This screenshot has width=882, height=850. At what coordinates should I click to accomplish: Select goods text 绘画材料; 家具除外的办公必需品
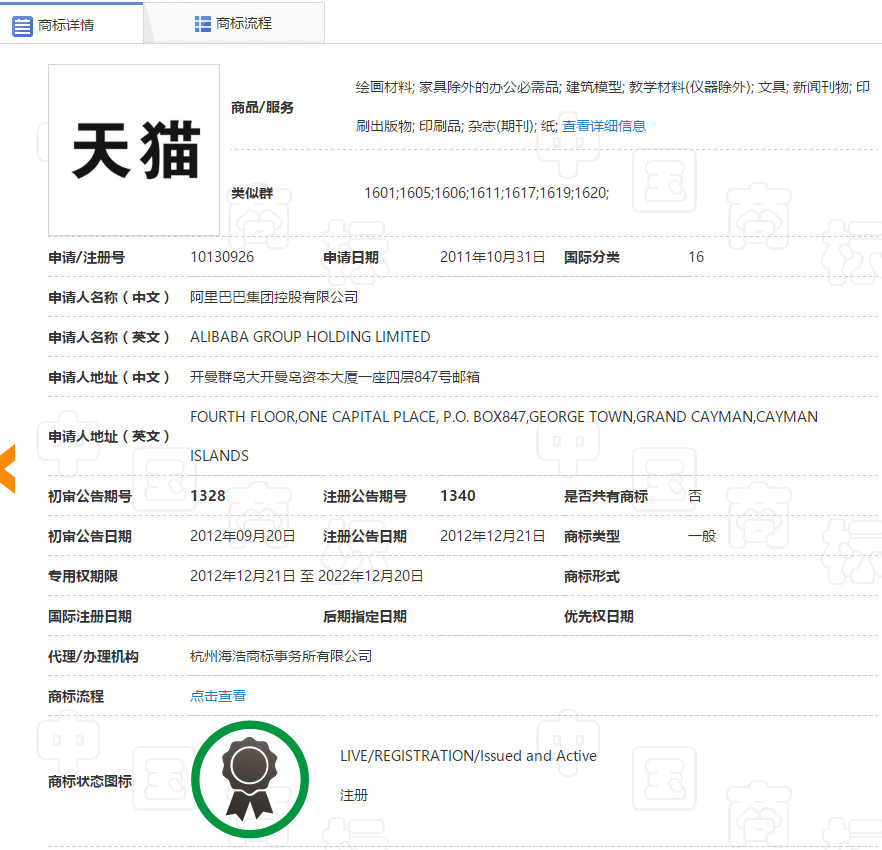point(457,87)
